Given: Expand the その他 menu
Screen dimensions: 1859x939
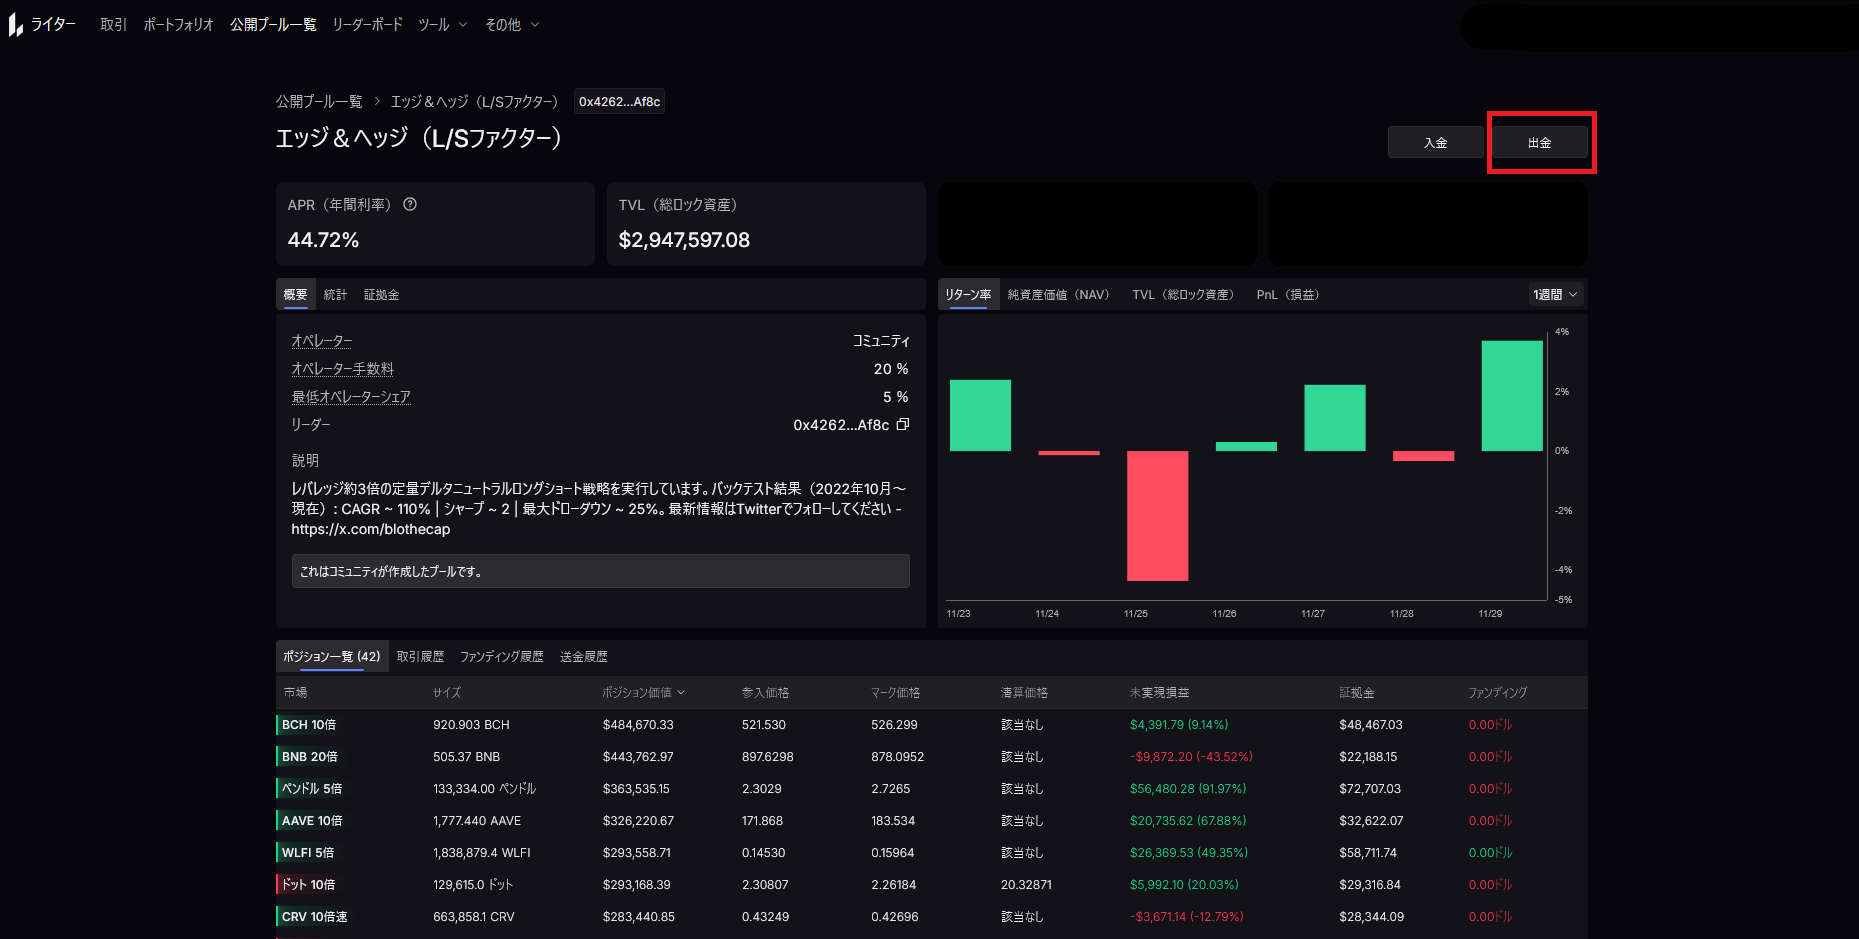Looking at the screenshot, I should (512, 25).
